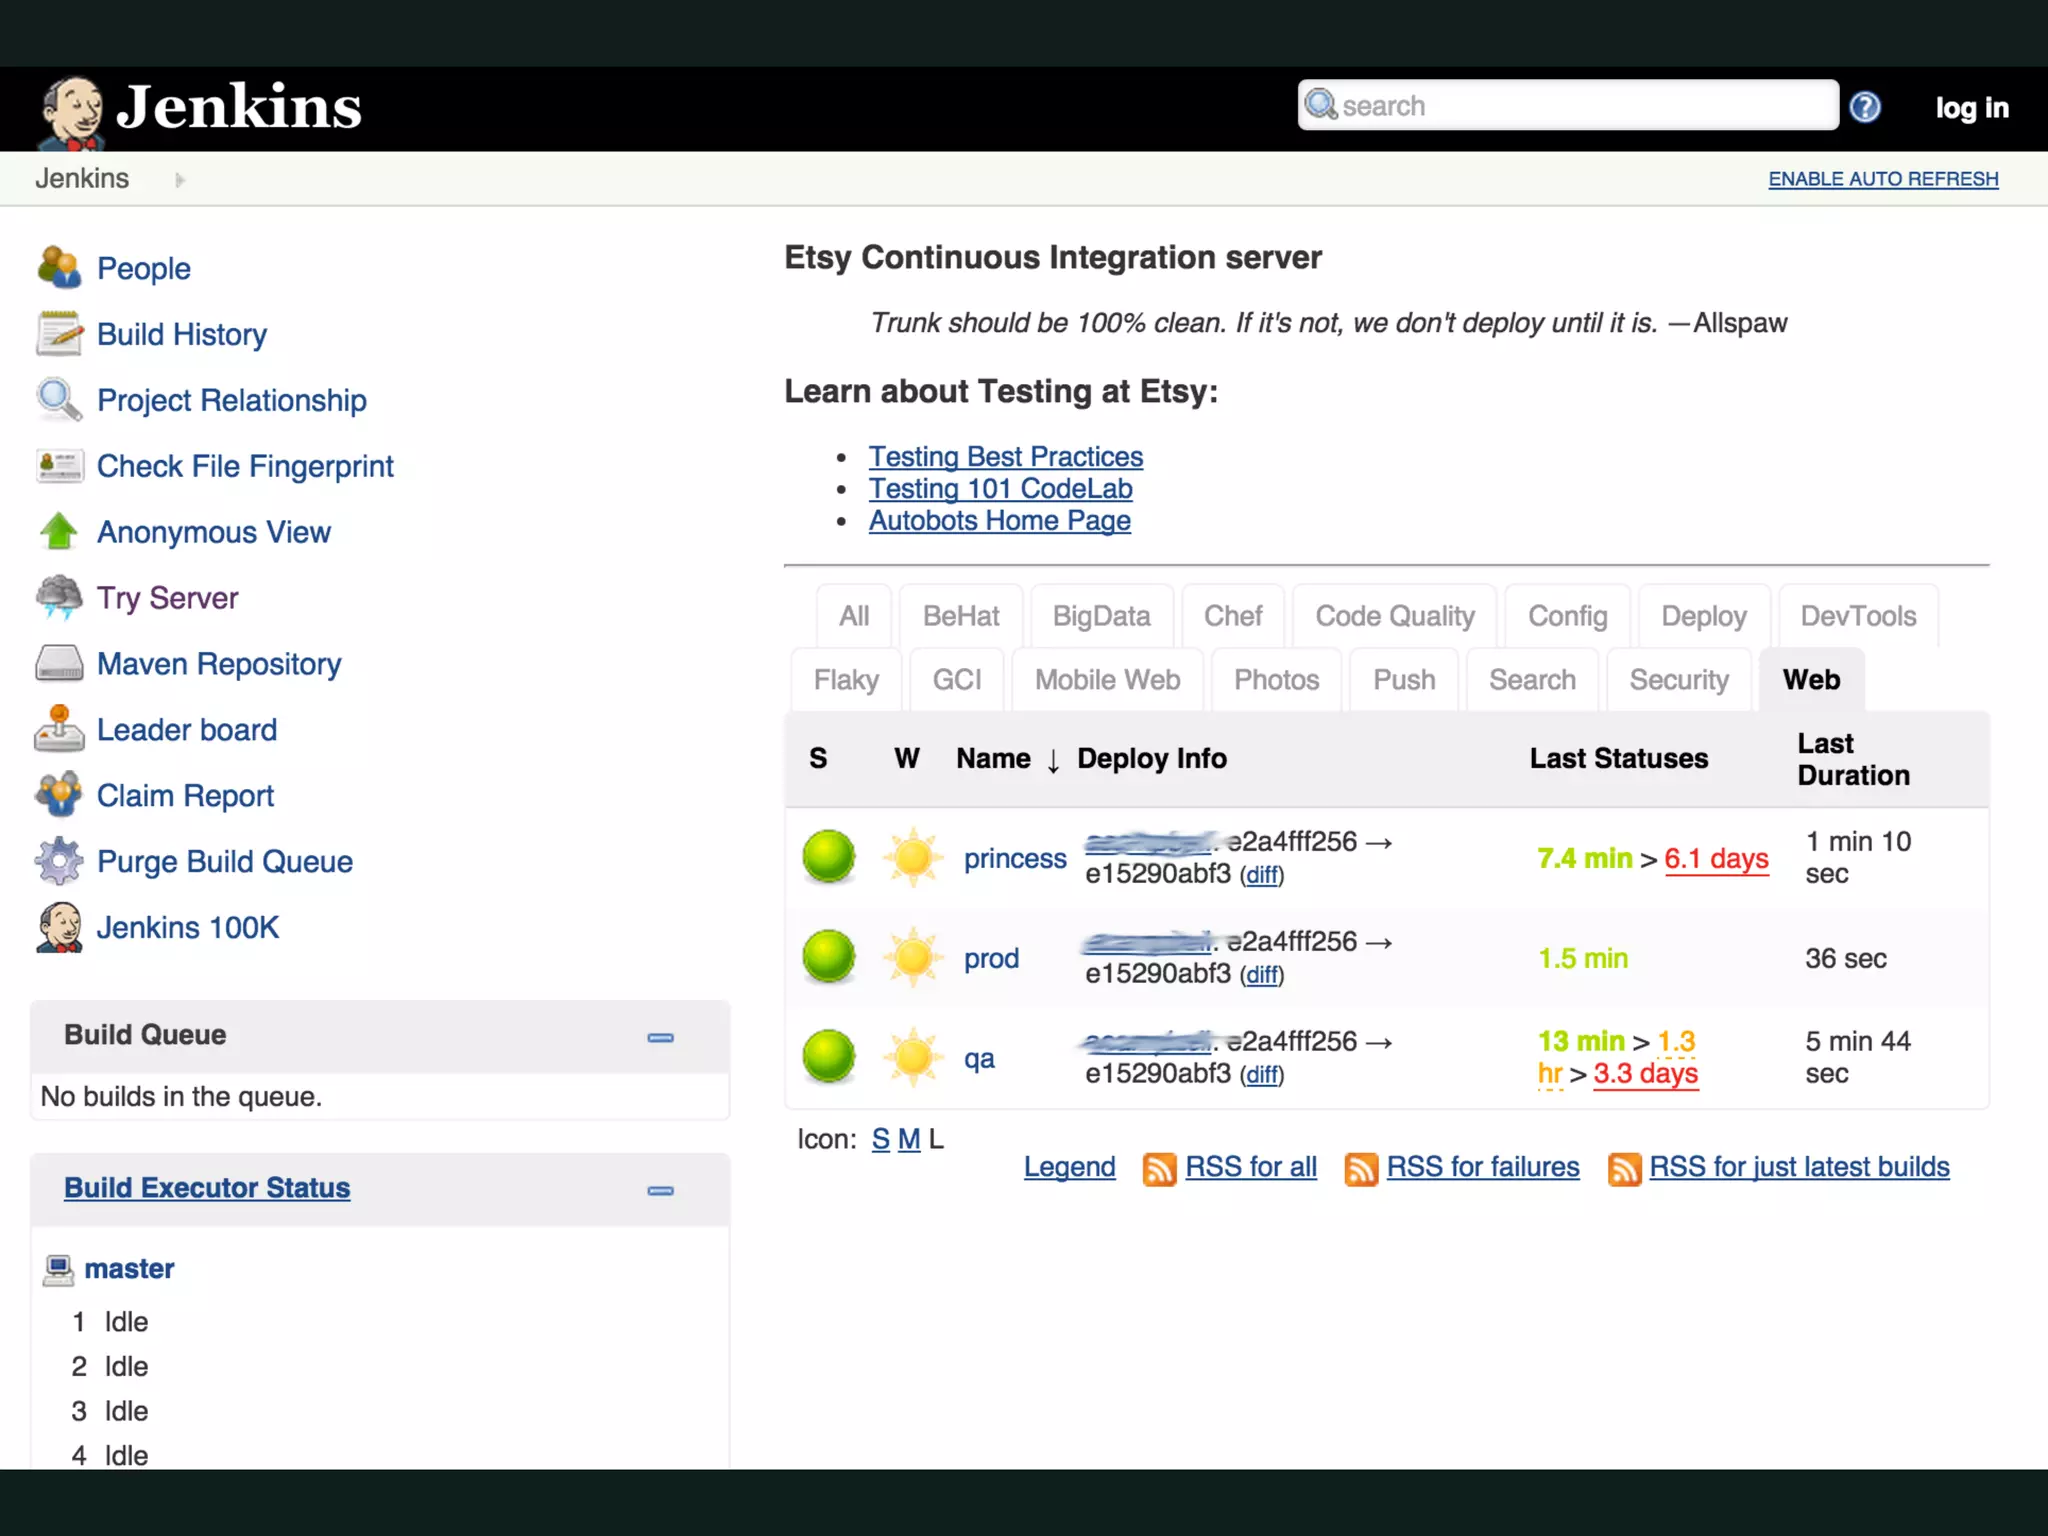Enable auto refresh
Image resolution: width=2048 pixels, height=1536 pixels.
(1883, 179)
